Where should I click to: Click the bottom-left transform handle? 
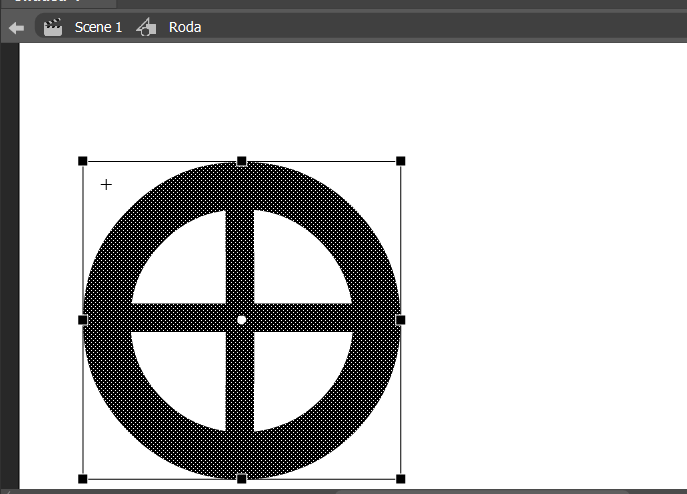pos(82,479)
